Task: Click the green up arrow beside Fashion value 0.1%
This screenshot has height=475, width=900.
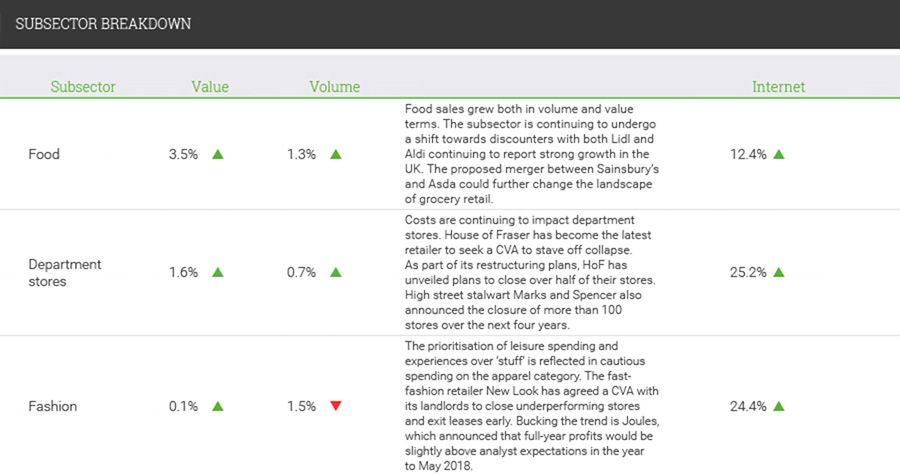Action: pyautogui.click(x=218, y=406)
